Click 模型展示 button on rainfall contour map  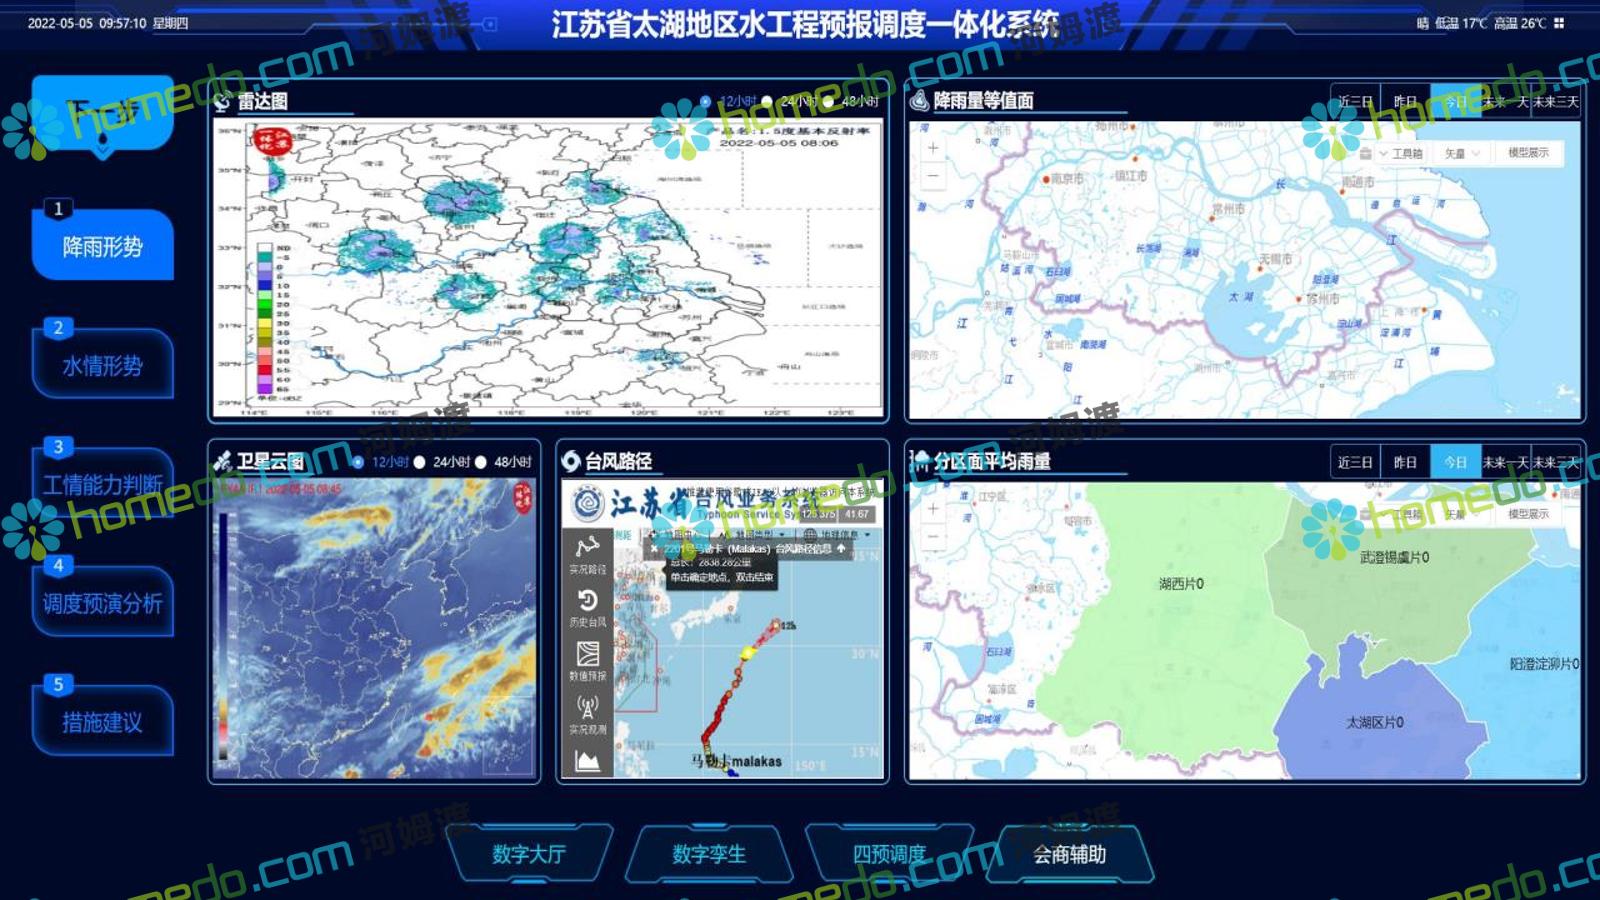point(1528,153)
